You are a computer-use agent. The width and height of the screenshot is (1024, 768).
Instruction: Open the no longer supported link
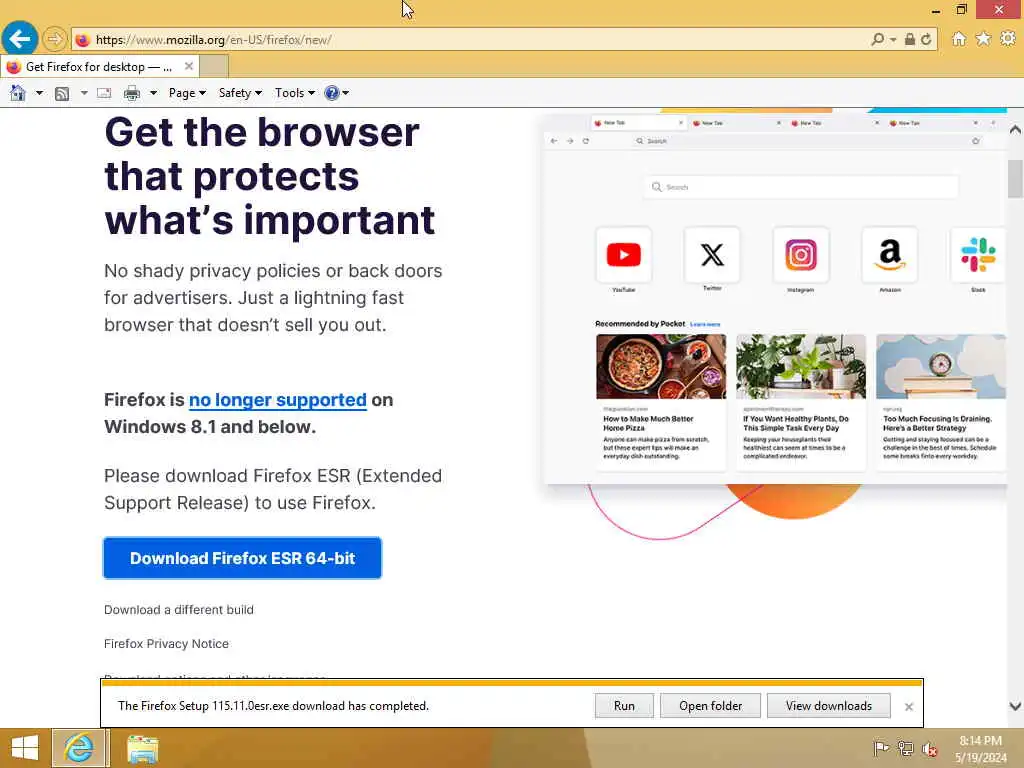[278, 400]
